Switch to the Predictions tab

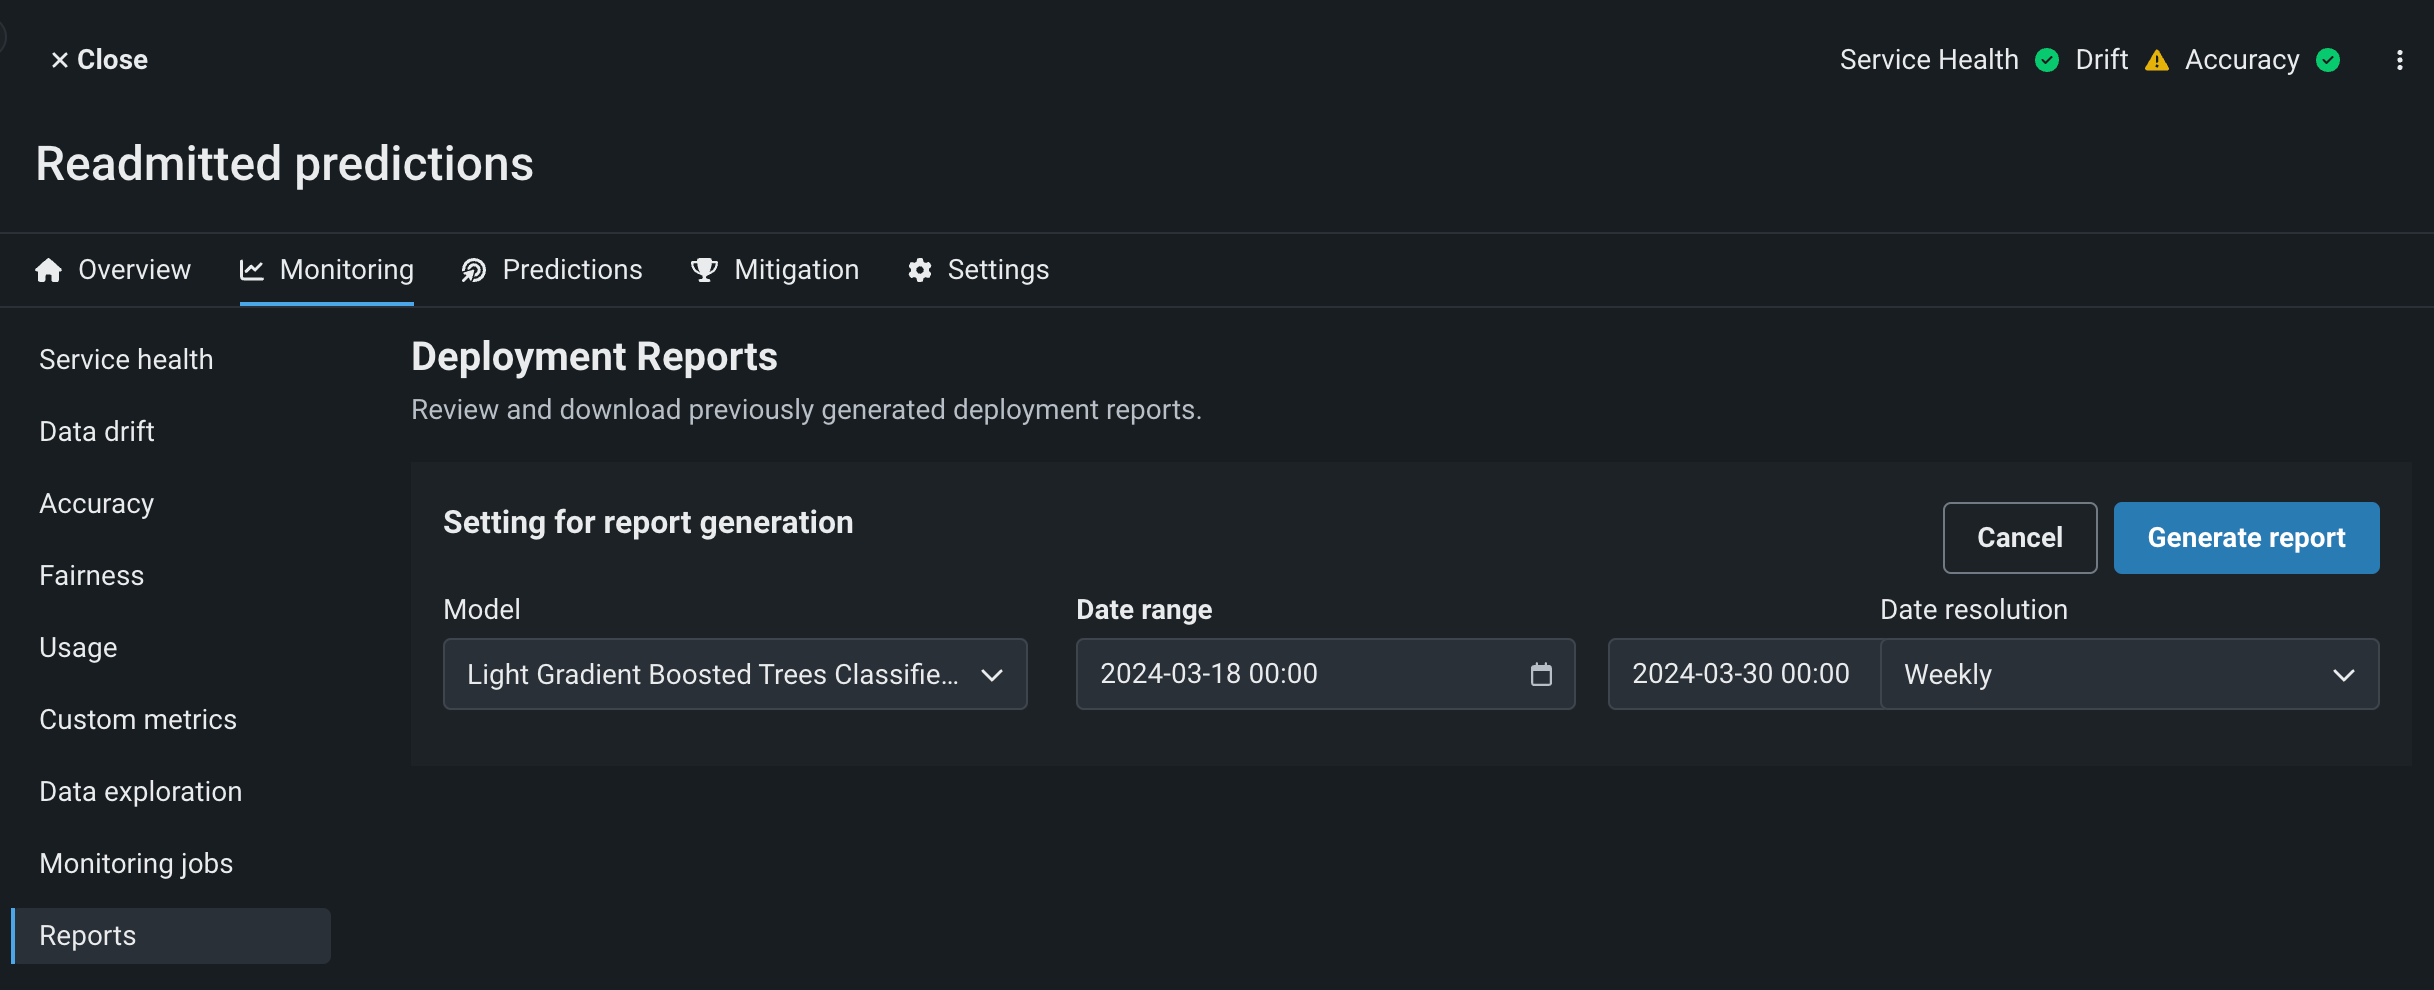click(552, 270)
